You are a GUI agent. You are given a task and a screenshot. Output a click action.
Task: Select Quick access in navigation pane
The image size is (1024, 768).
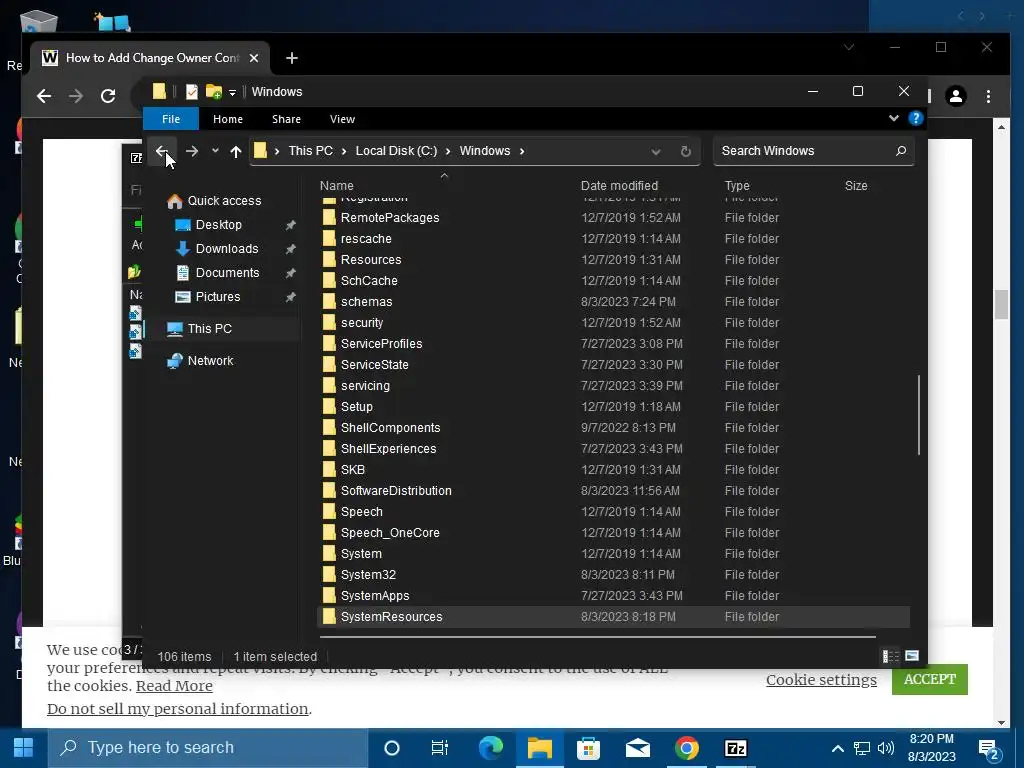pos(224,200)
